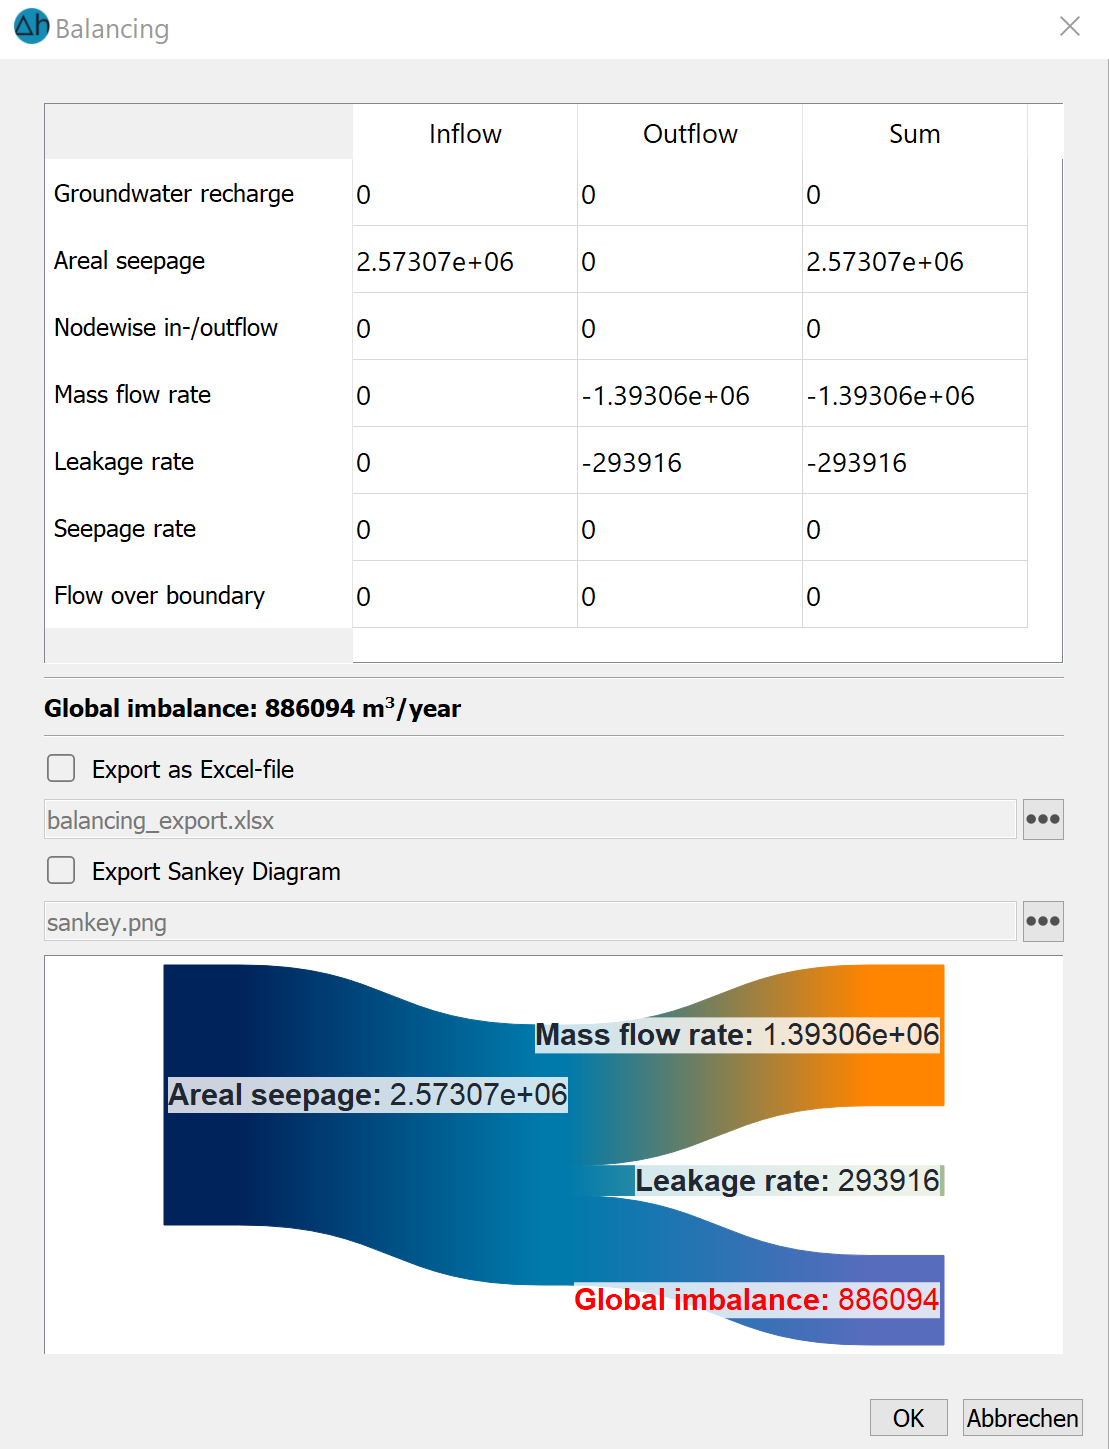Click the balancing_export.xlsx file path field

tap(530, 820)
